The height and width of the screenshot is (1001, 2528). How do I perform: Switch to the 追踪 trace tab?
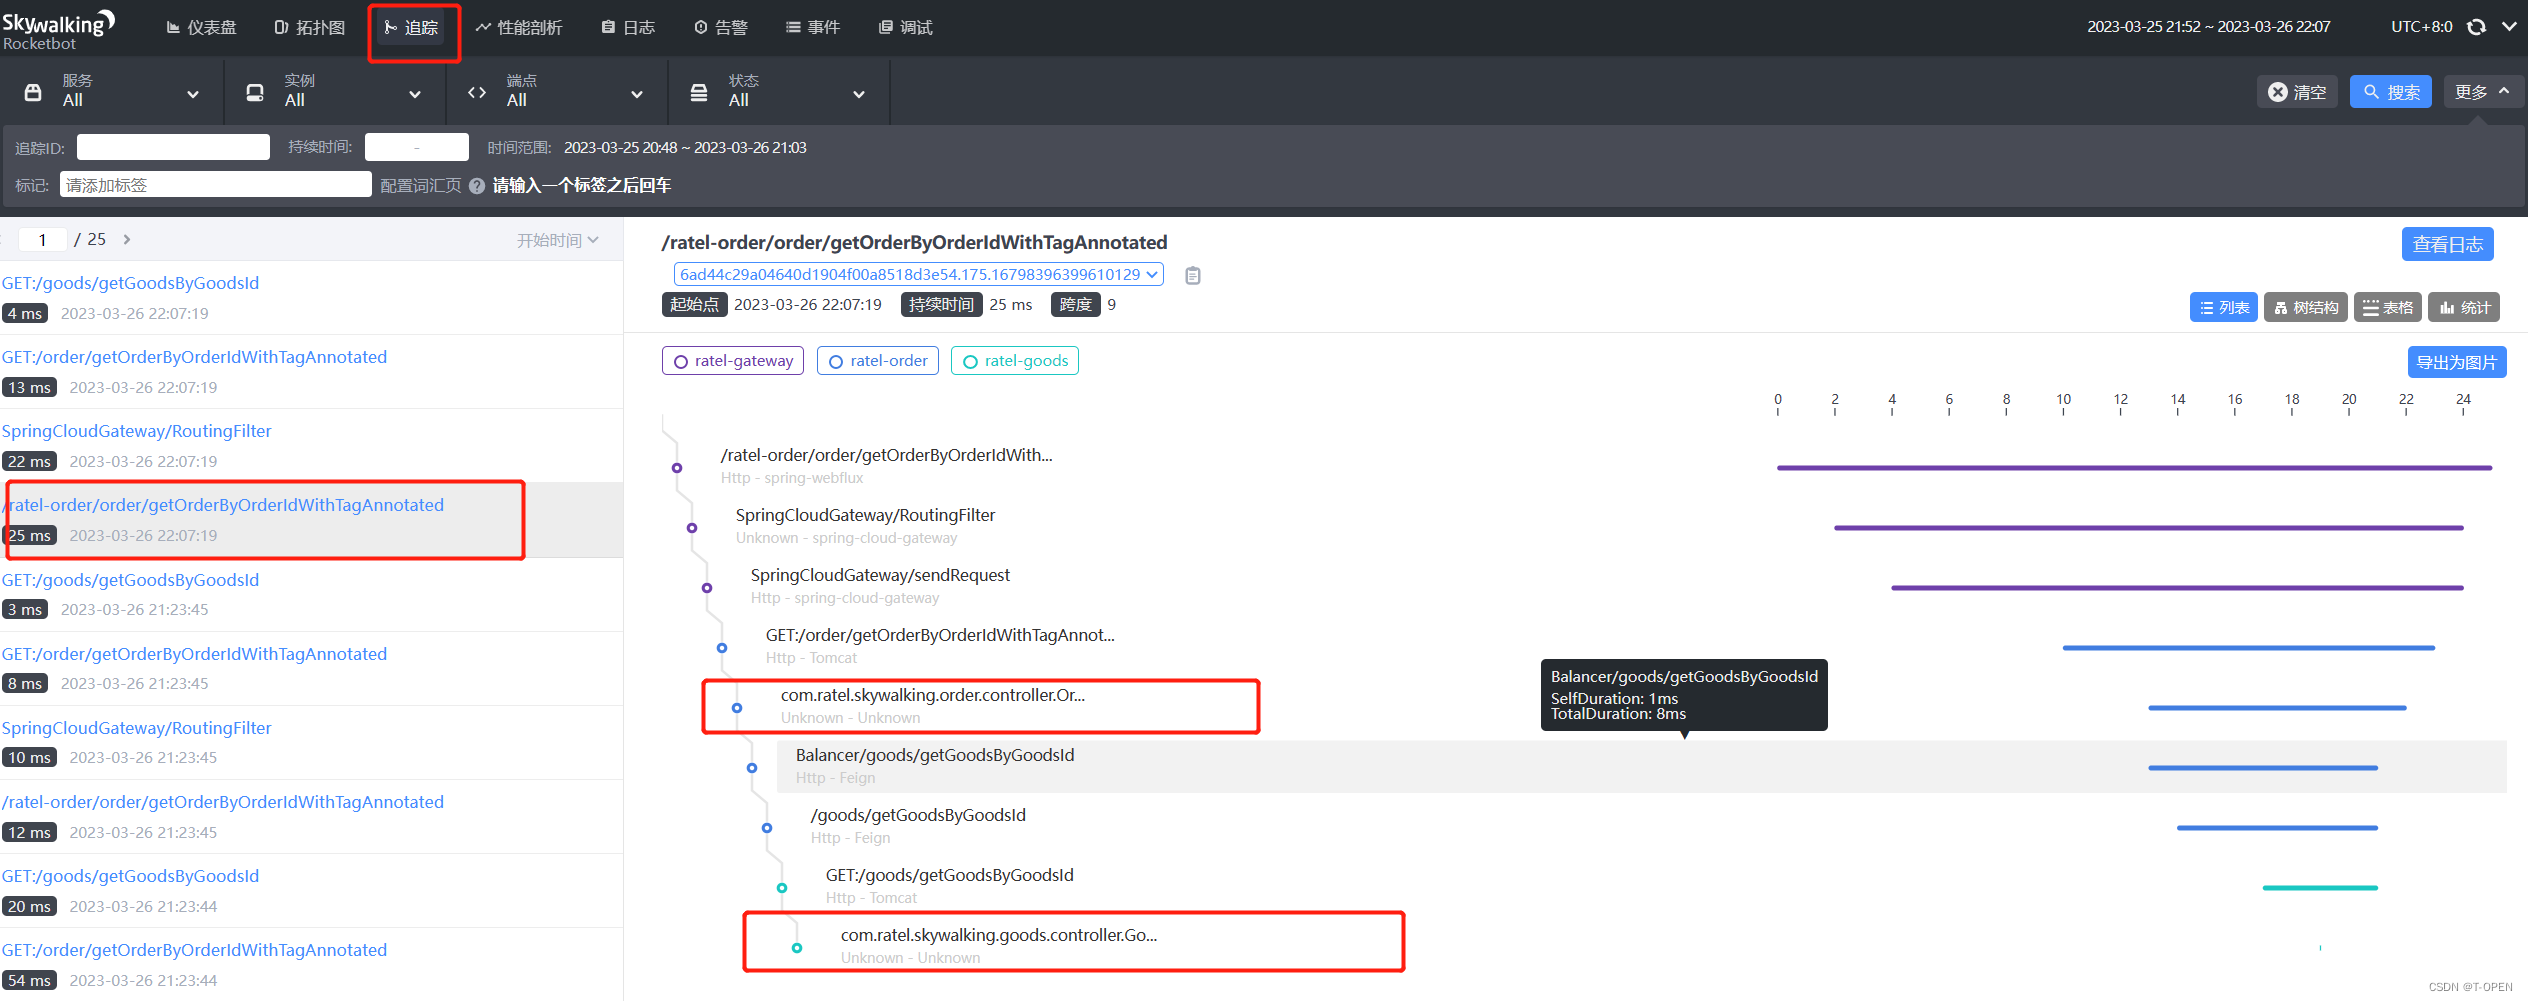(x=412, y=27)
